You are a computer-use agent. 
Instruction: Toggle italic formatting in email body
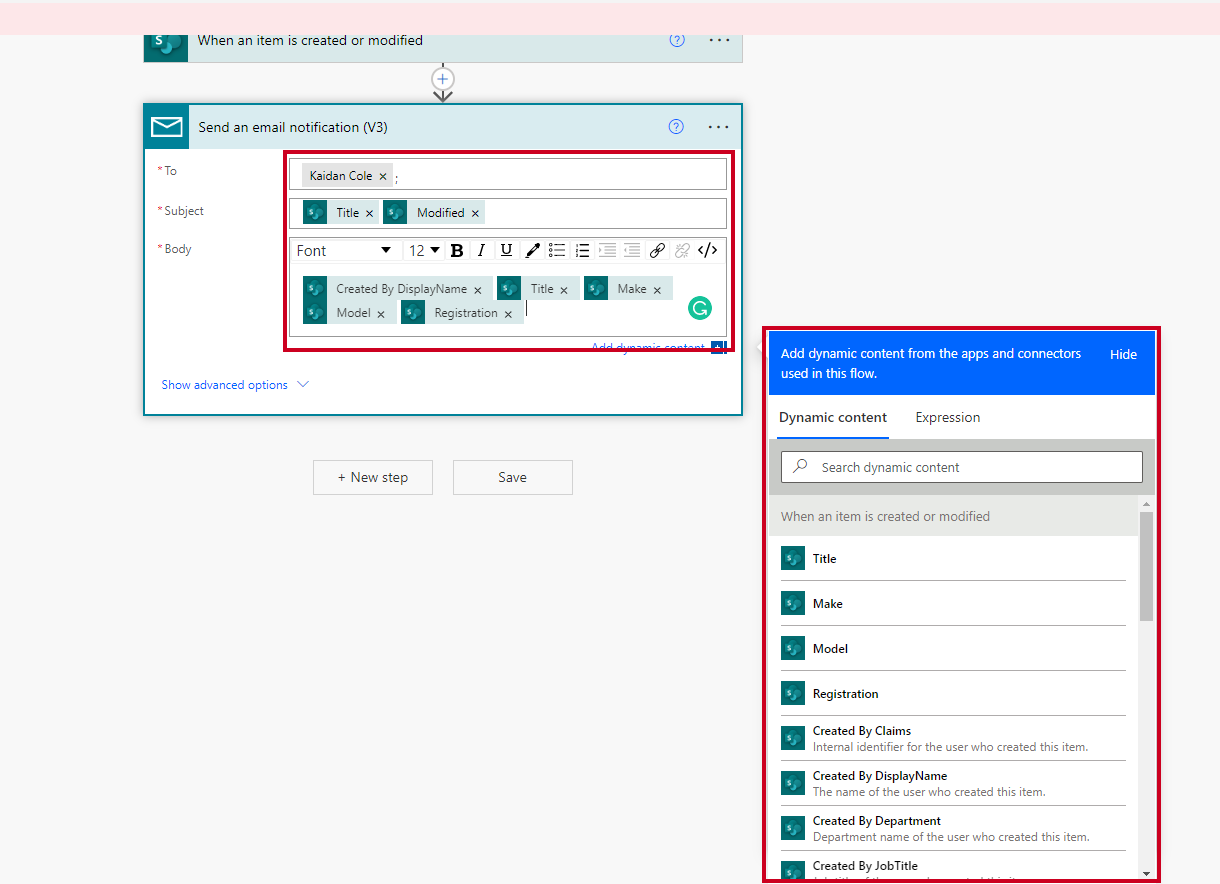pyautogui.click(x=481, y=250)
